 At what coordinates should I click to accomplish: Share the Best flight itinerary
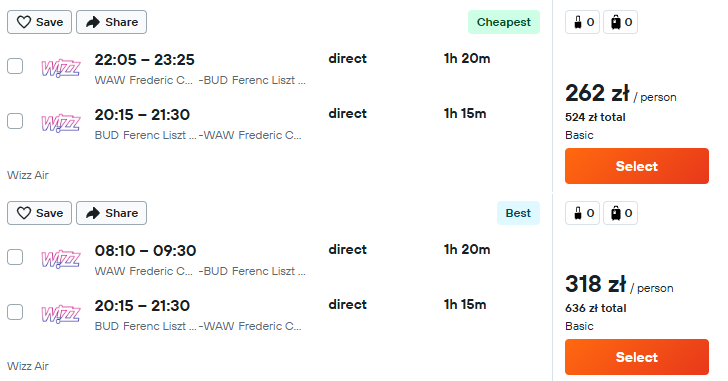(111, 213)
